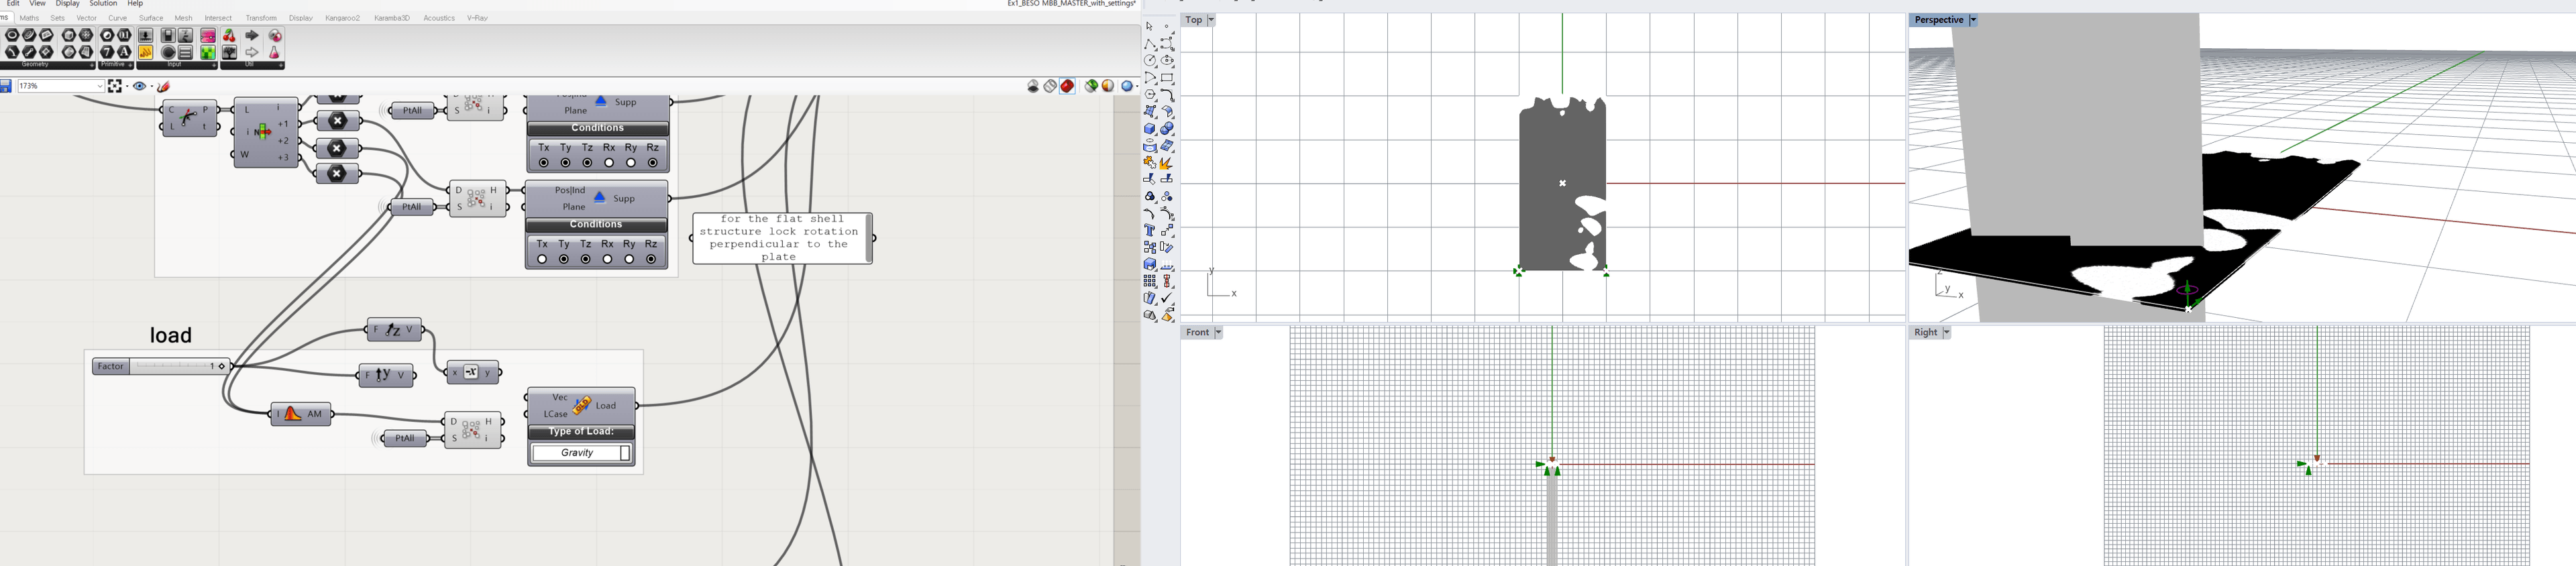Open the Perspective viewport menu arrow
The image size is (2576, 566).
coord(1973,20)
